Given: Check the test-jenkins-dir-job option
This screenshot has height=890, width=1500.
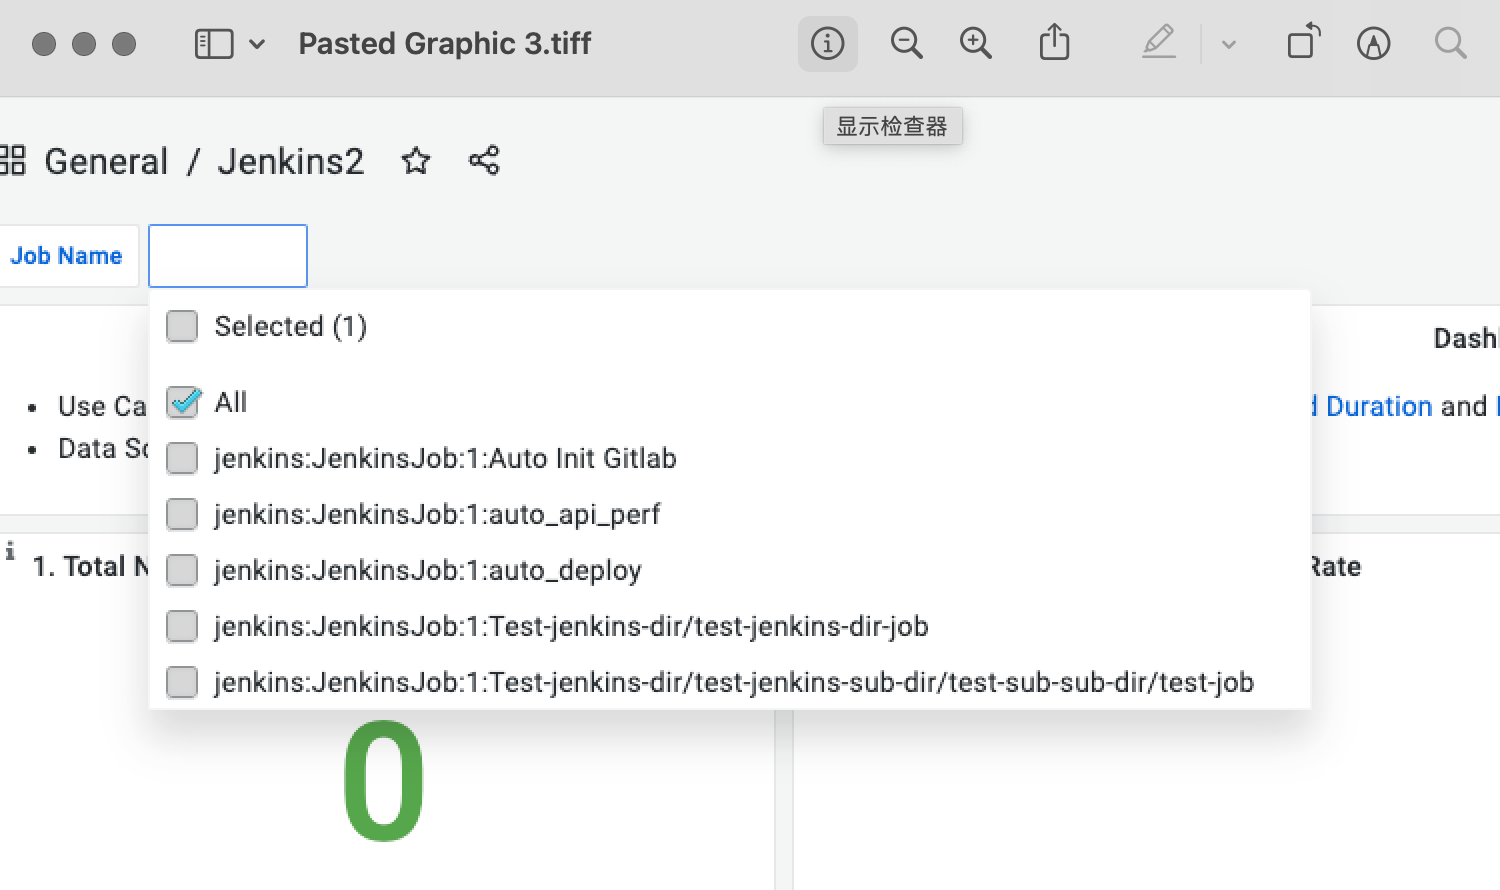Looking at the screenshot, I should click(182, 626).
